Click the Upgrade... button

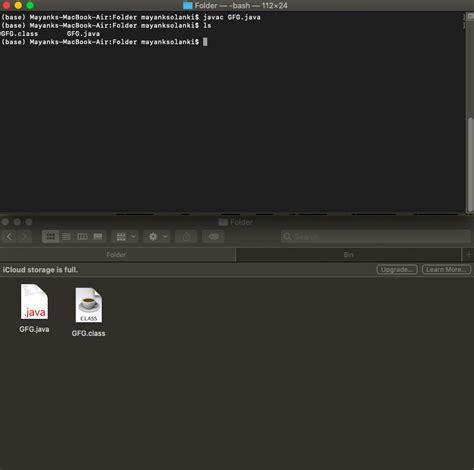click(x=397, y=269)
